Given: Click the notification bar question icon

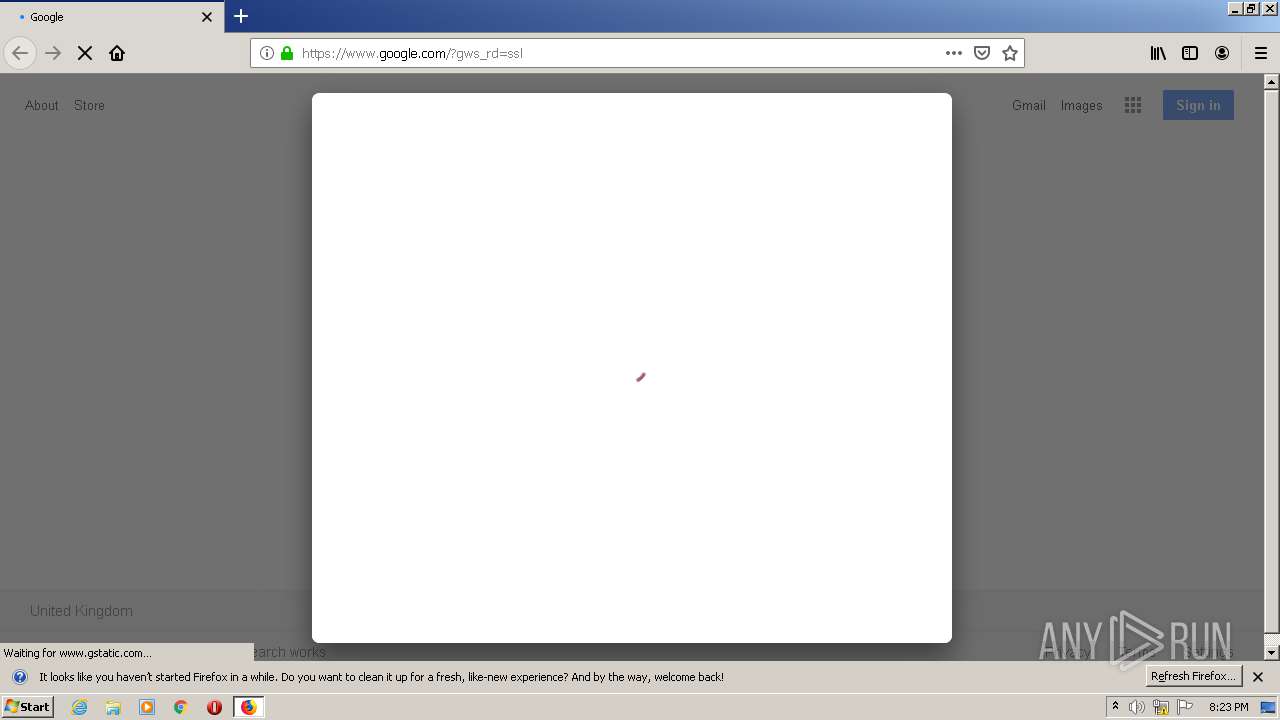Looking at the screenshot, I should [19, 677].
